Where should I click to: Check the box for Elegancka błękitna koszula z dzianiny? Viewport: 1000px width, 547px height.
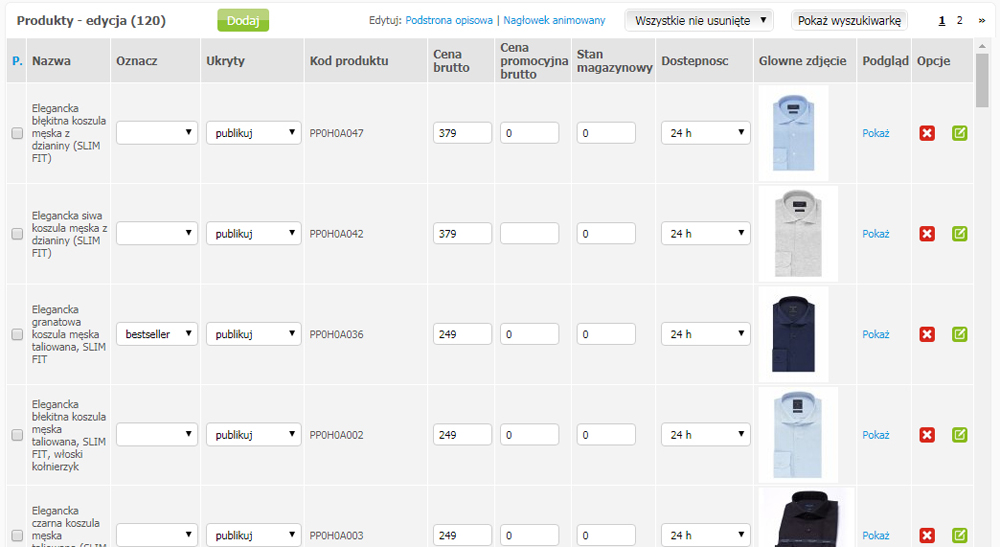(17, 133)
